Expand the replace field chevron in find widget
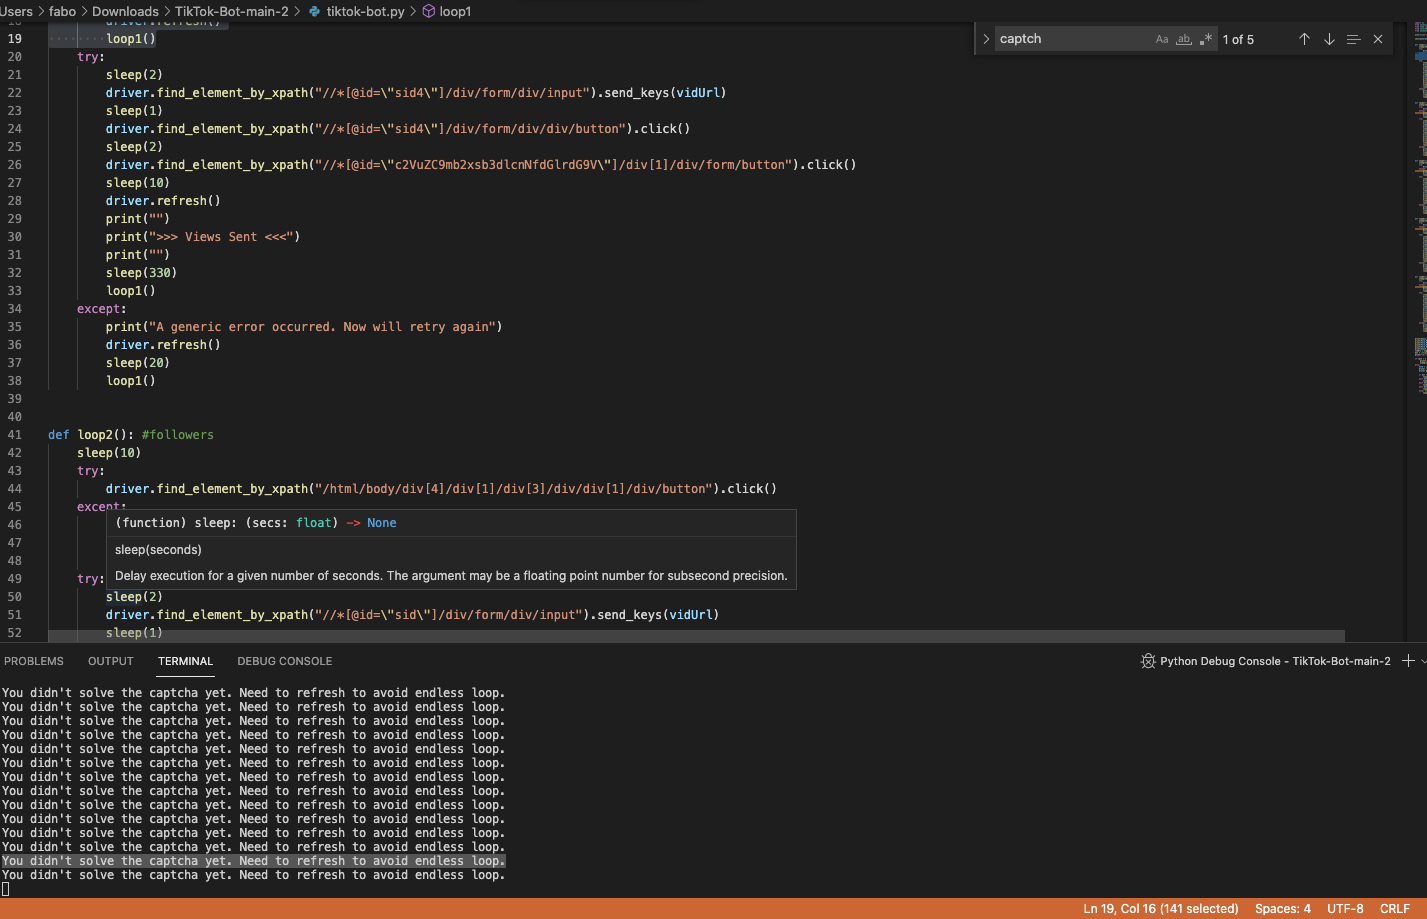Screen dimensions: 1427x919 [x=986, y=39]
